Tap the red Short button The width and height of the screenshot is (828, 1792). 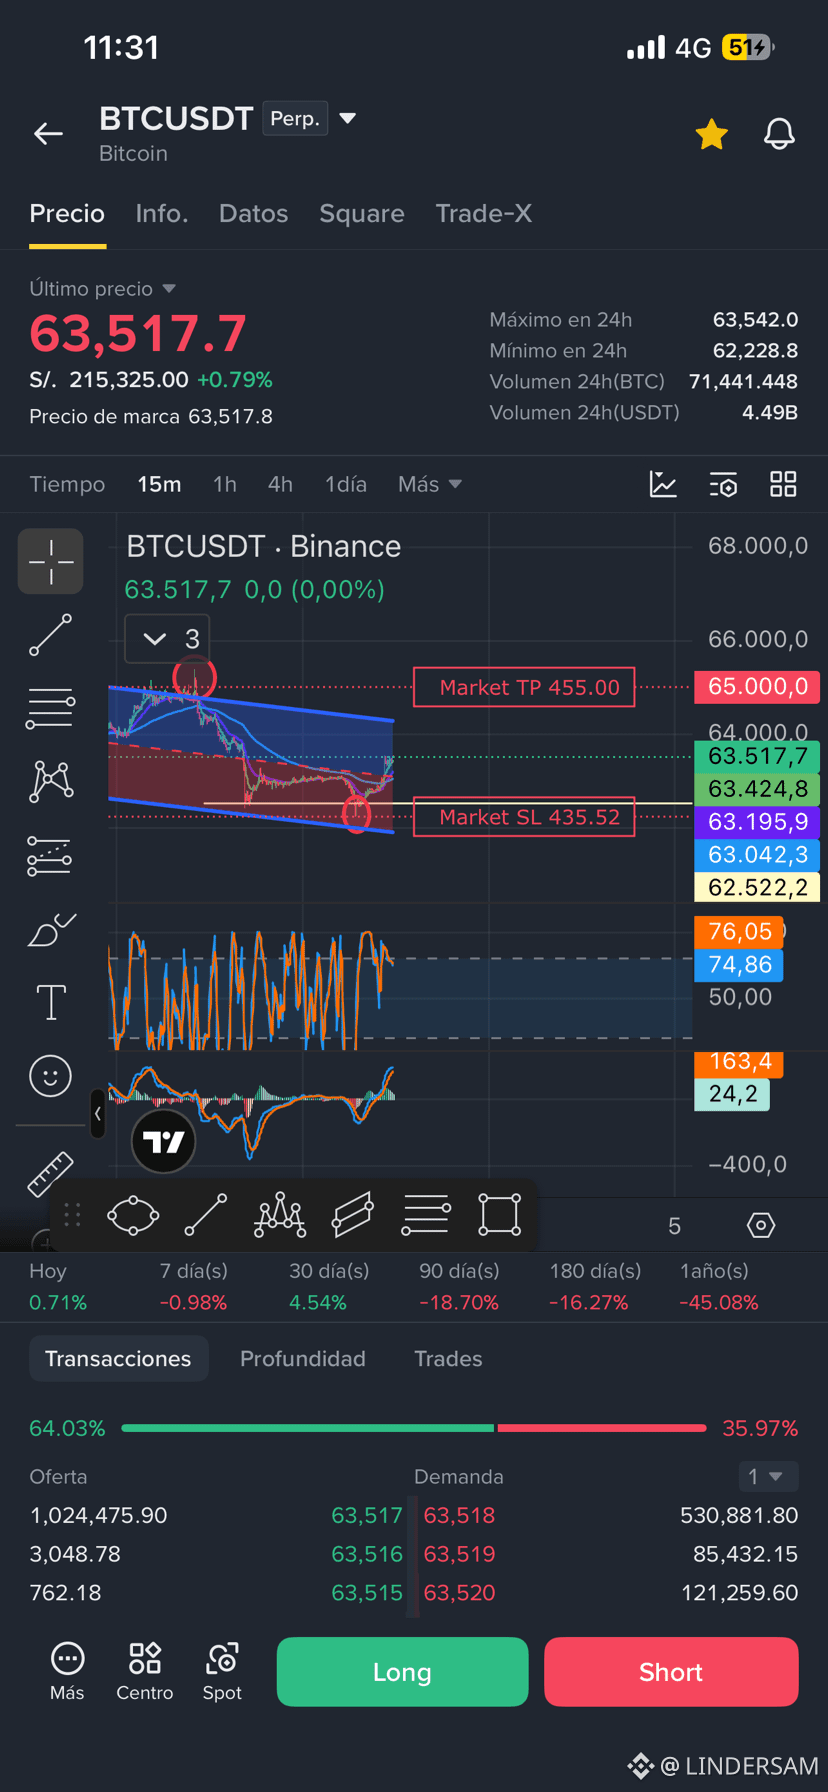(x=671, y=1672)
